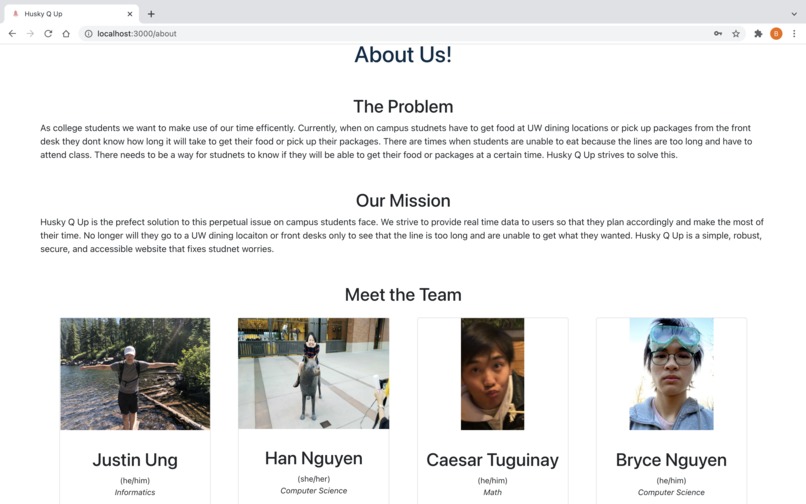Click the Bryce Nguyen name

coord(671,460)
